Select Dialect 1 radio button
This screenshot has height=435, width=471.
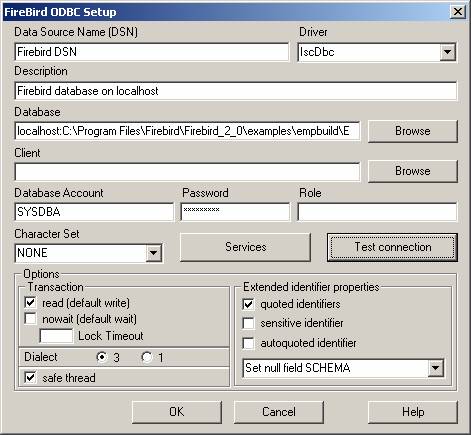(x=147, y=357)
